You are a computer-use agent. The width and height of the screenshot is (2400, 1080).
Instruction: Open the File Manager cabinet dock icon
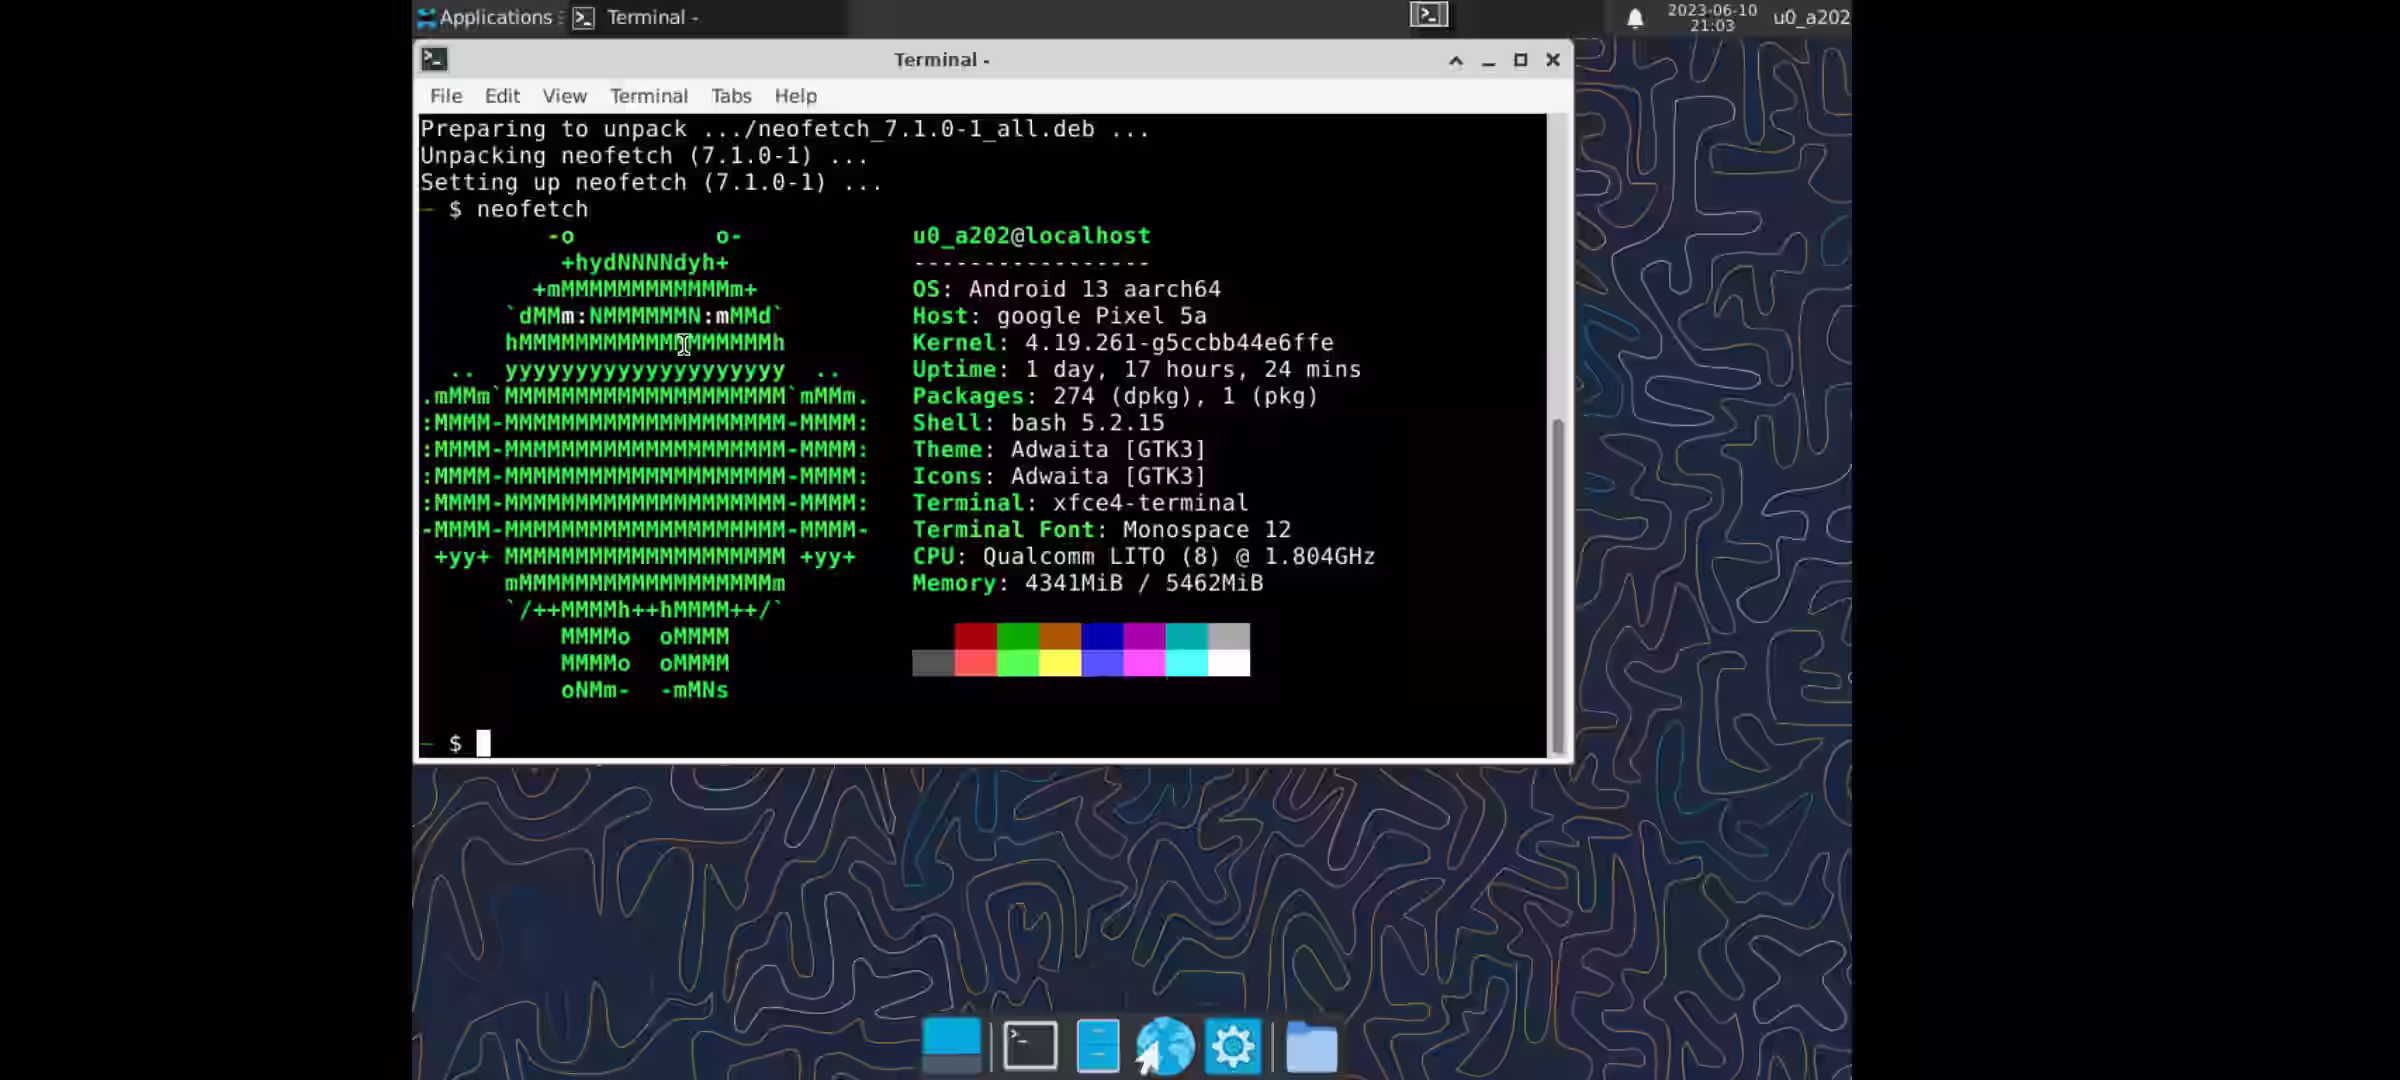(x=1098, y=1046)
